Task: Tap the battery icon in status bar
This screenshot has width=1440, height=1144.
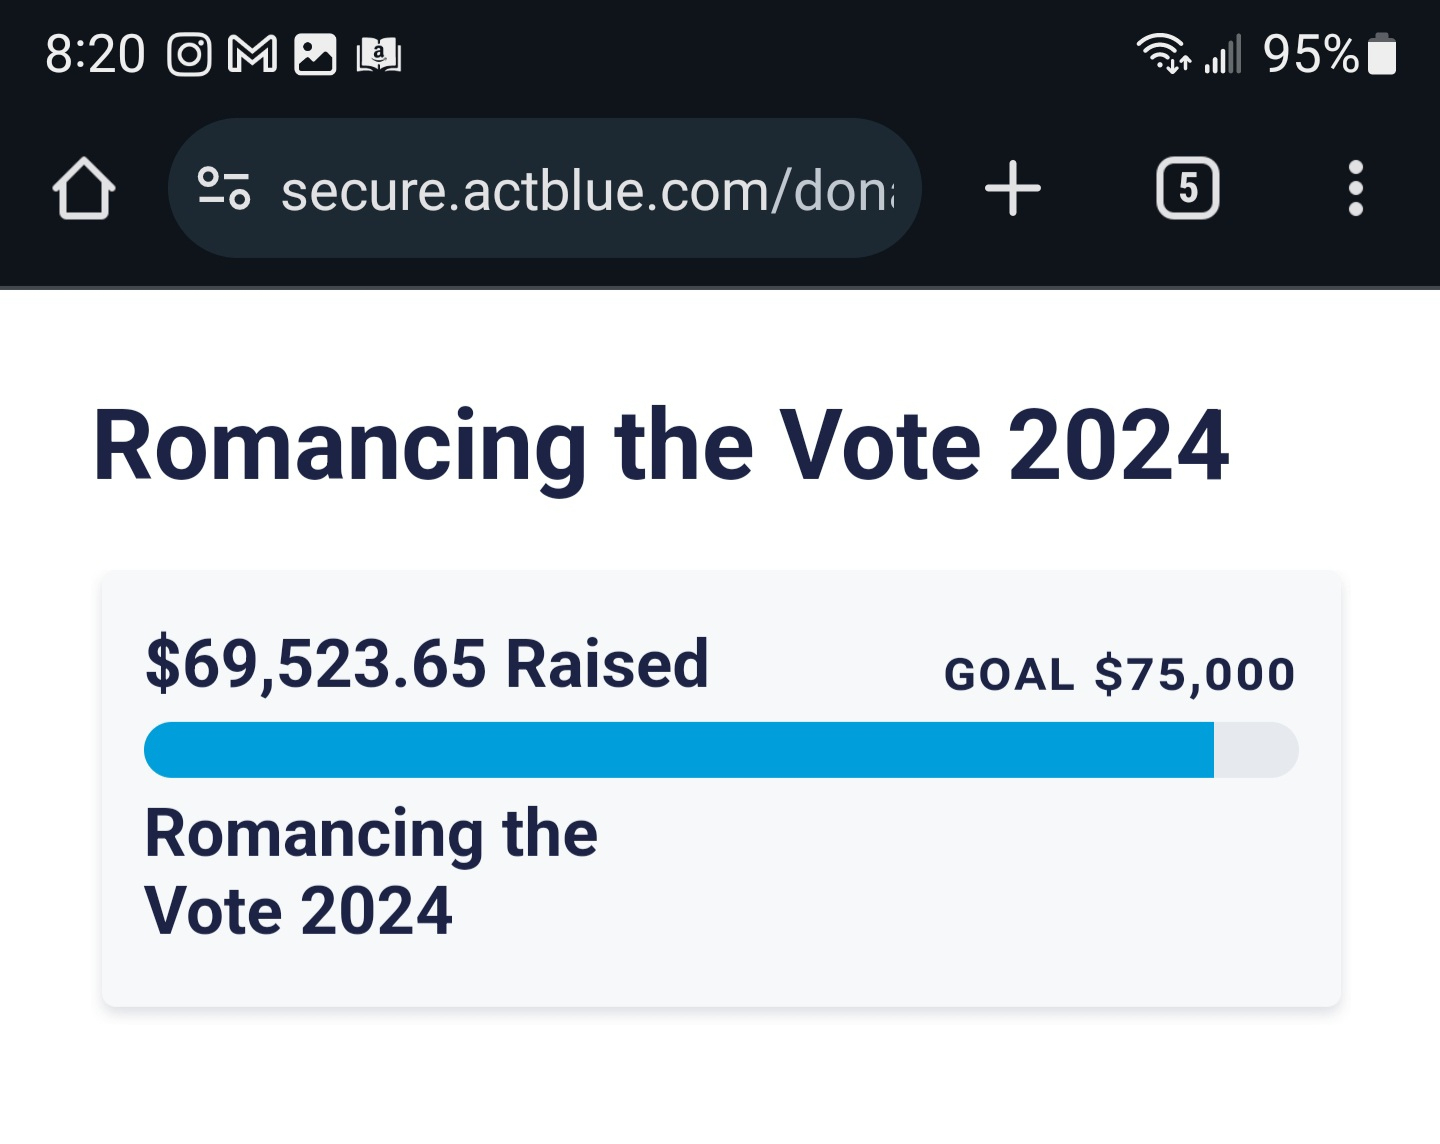Action: 1382,54
